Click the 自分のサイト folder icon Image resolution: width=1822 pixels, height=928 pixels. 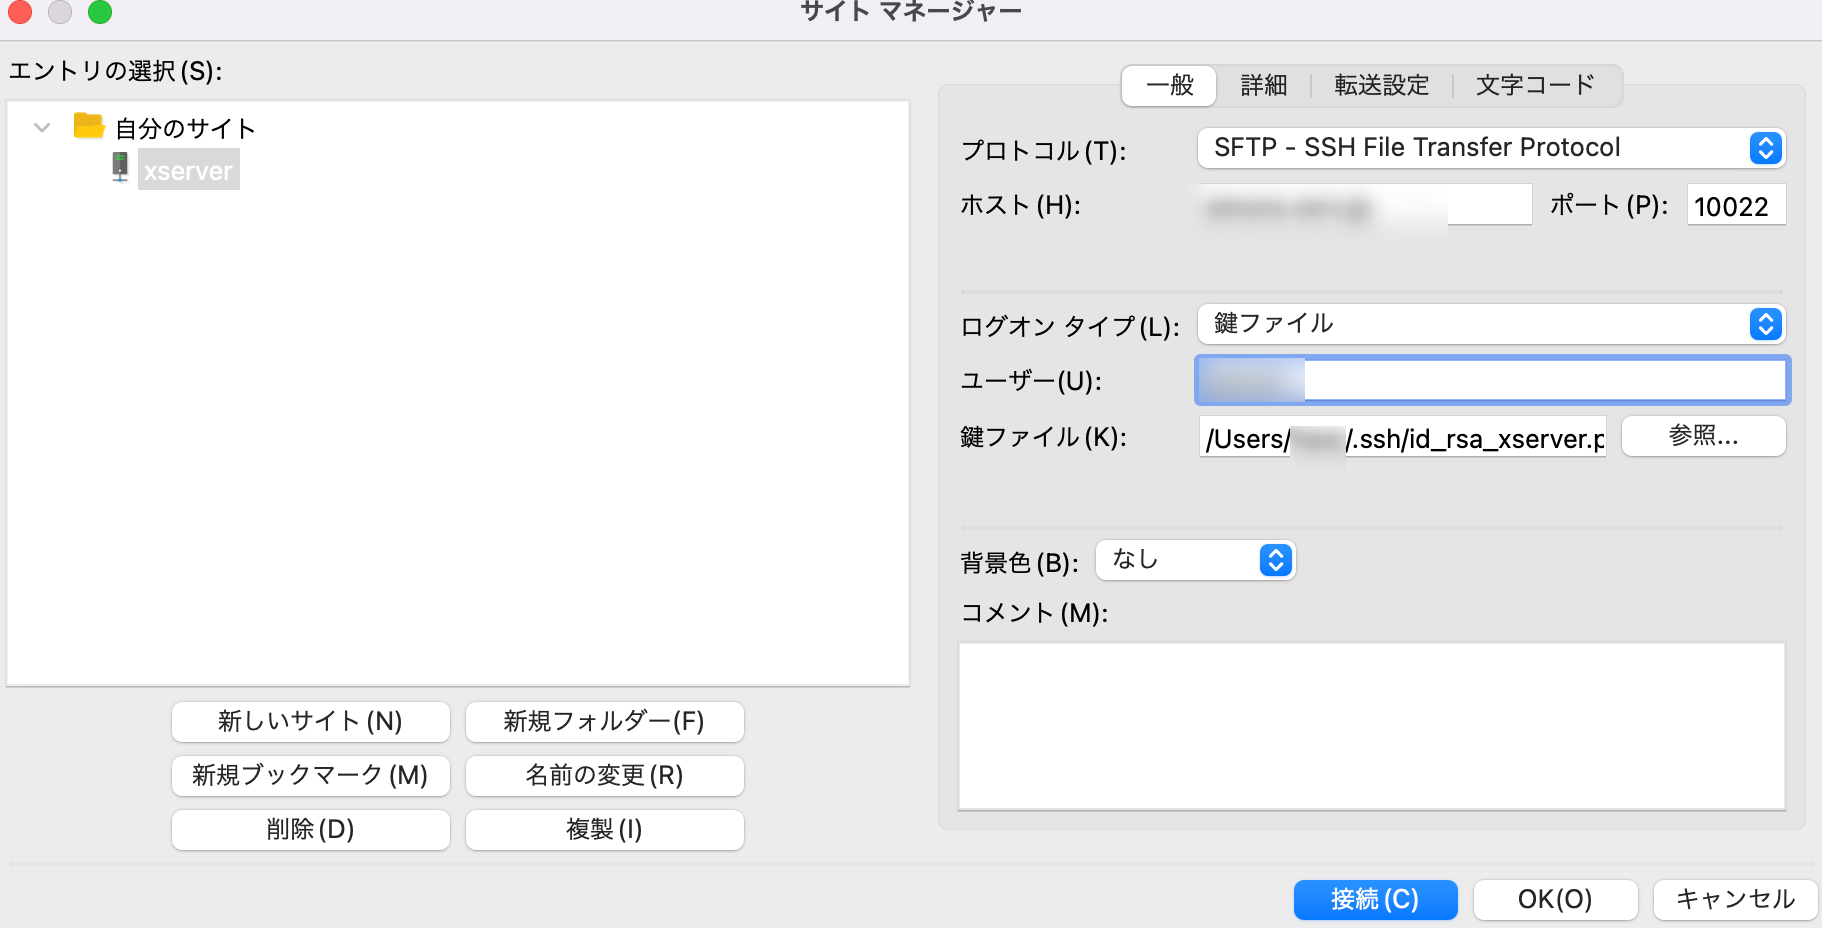point(89,126)
